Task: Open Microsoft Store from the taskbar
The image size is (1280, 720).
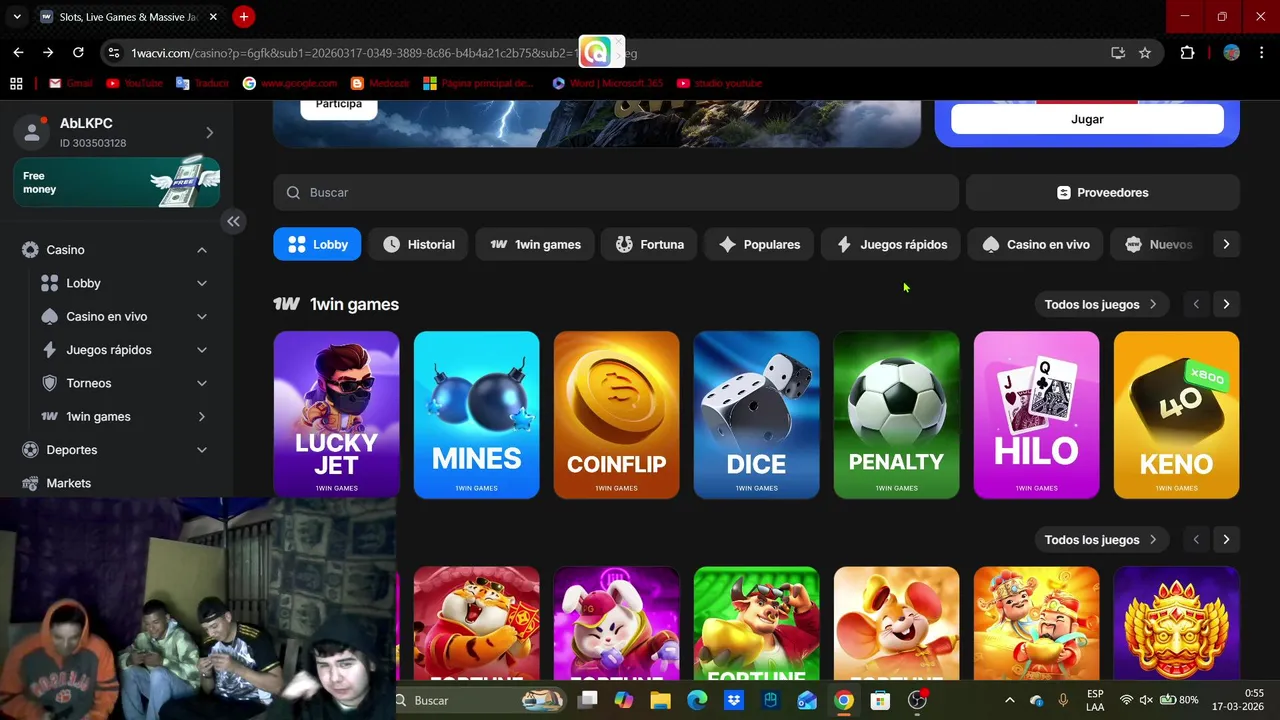Action: [x=880, y=700]
